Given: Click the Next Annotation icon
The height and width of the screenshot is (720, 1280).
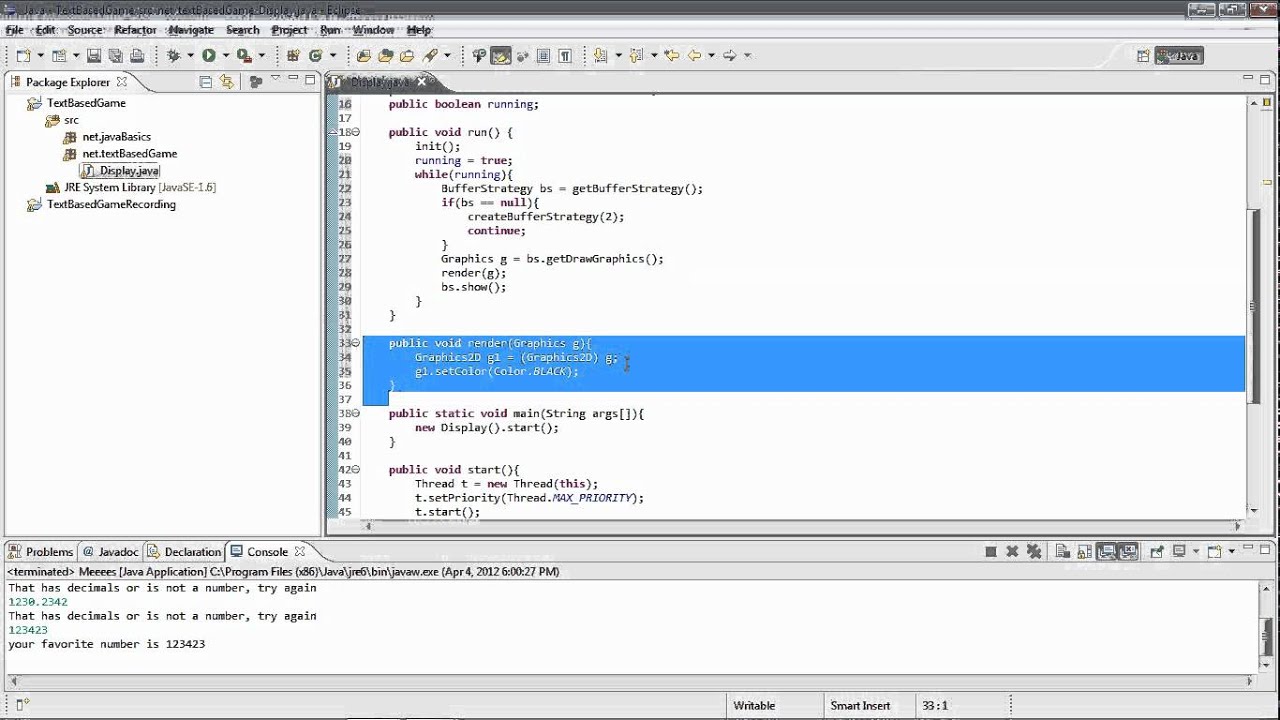Looking at the screenshot, I should point(600,56).
